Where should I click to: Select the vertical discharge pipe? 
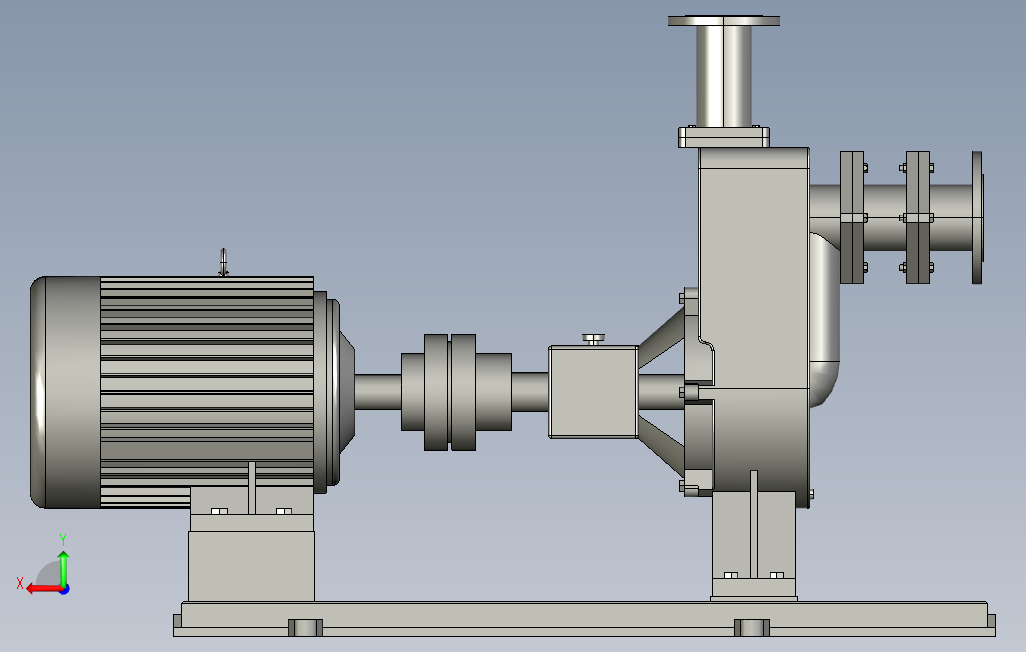[x=723, y=77]
